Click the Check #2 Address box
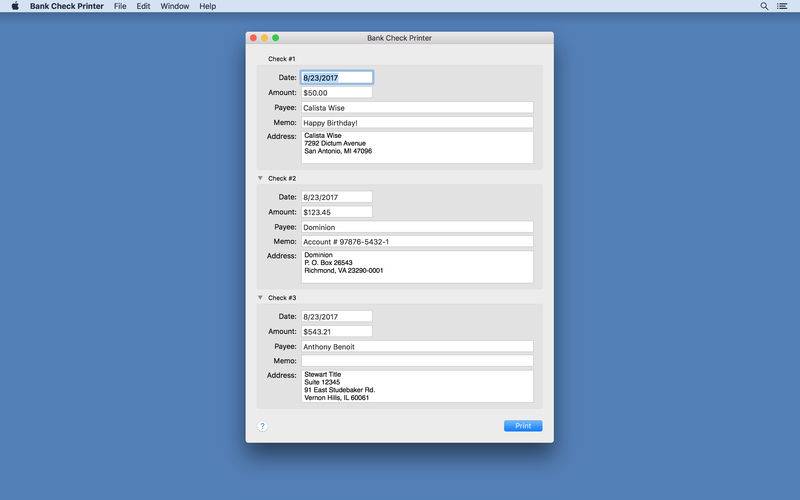800x500 pixels. 417,267
